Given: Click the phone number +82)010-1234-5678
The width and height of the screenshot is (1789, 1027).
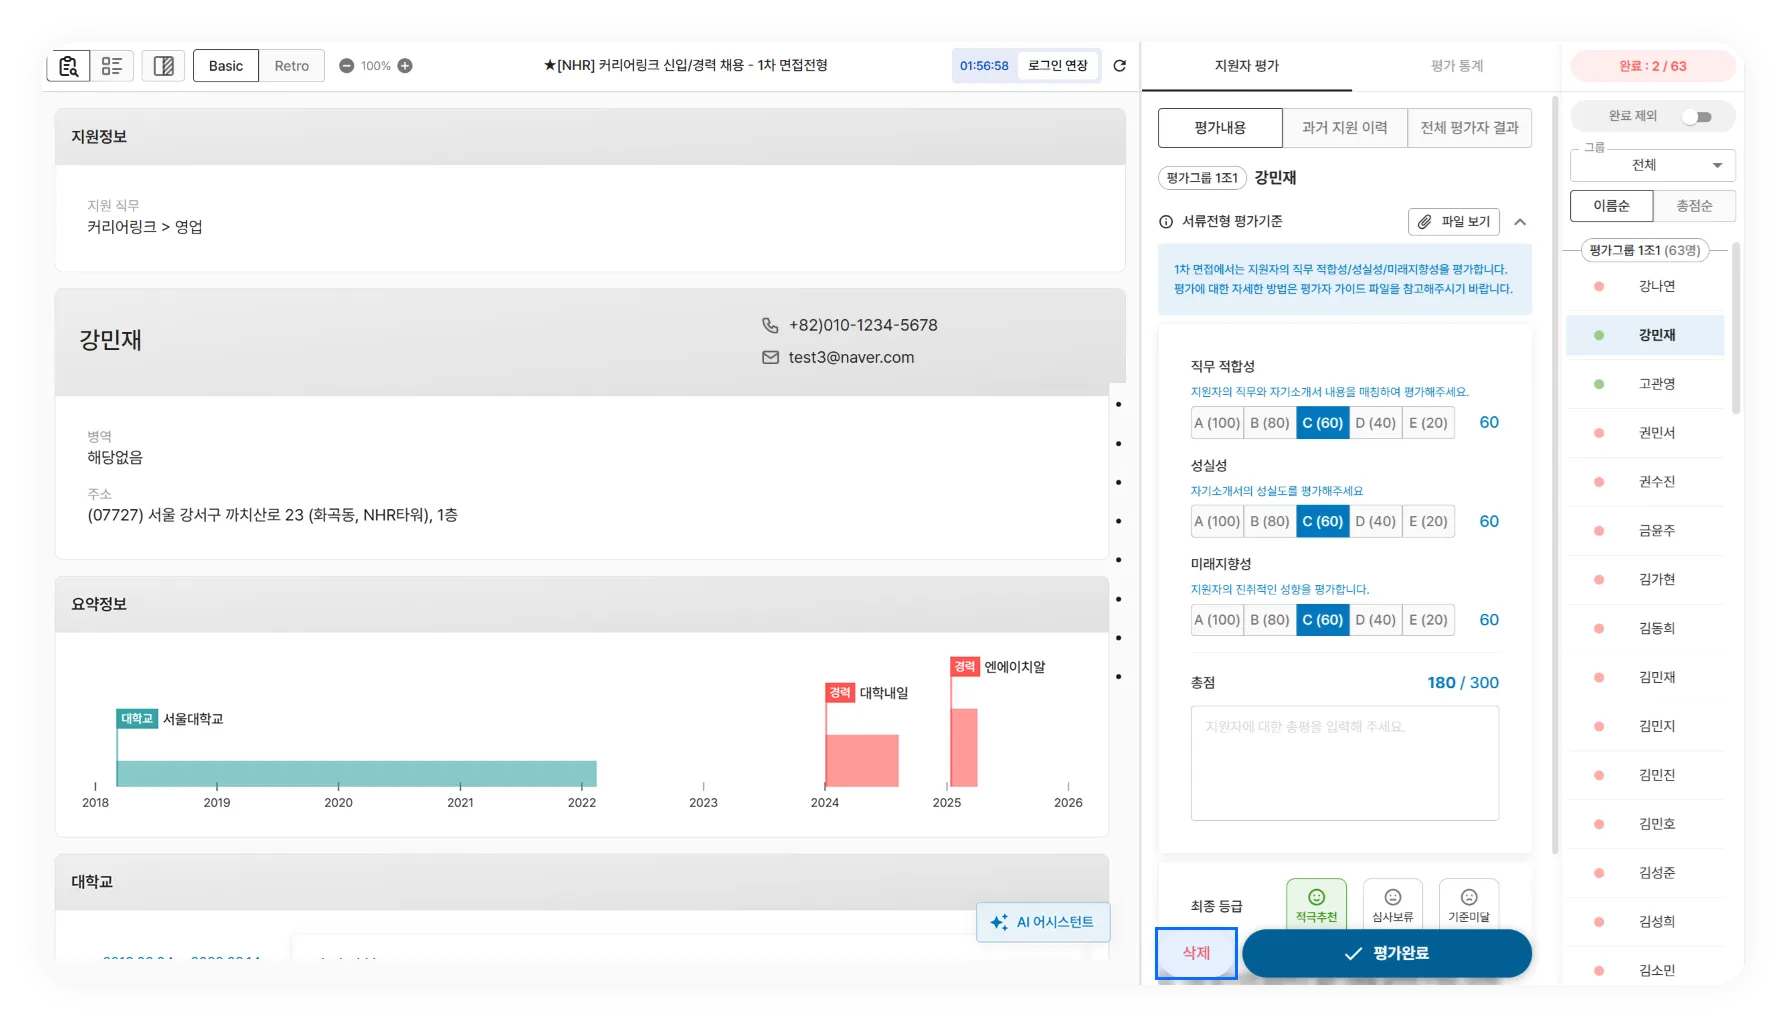Looking at the screenshot, I should click(863, 326).
